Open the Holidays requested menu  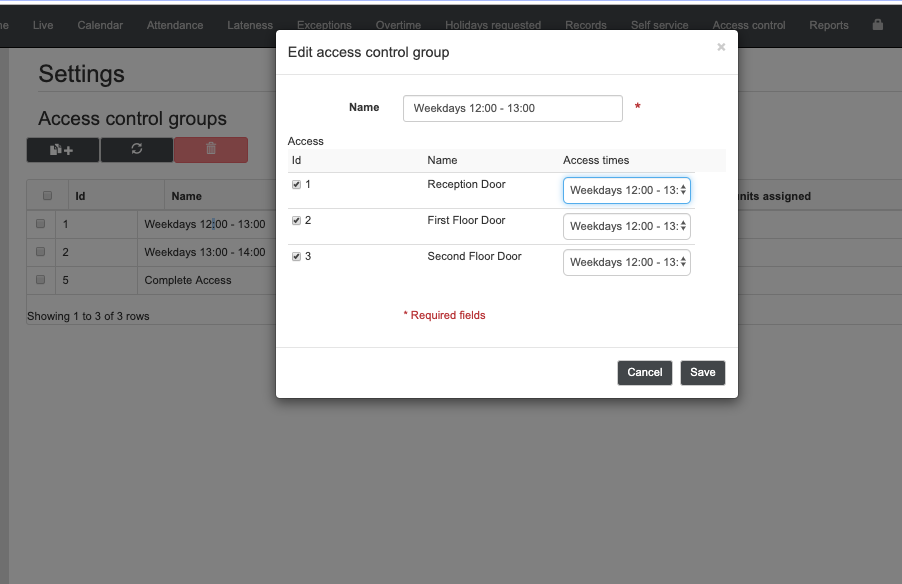493,25
